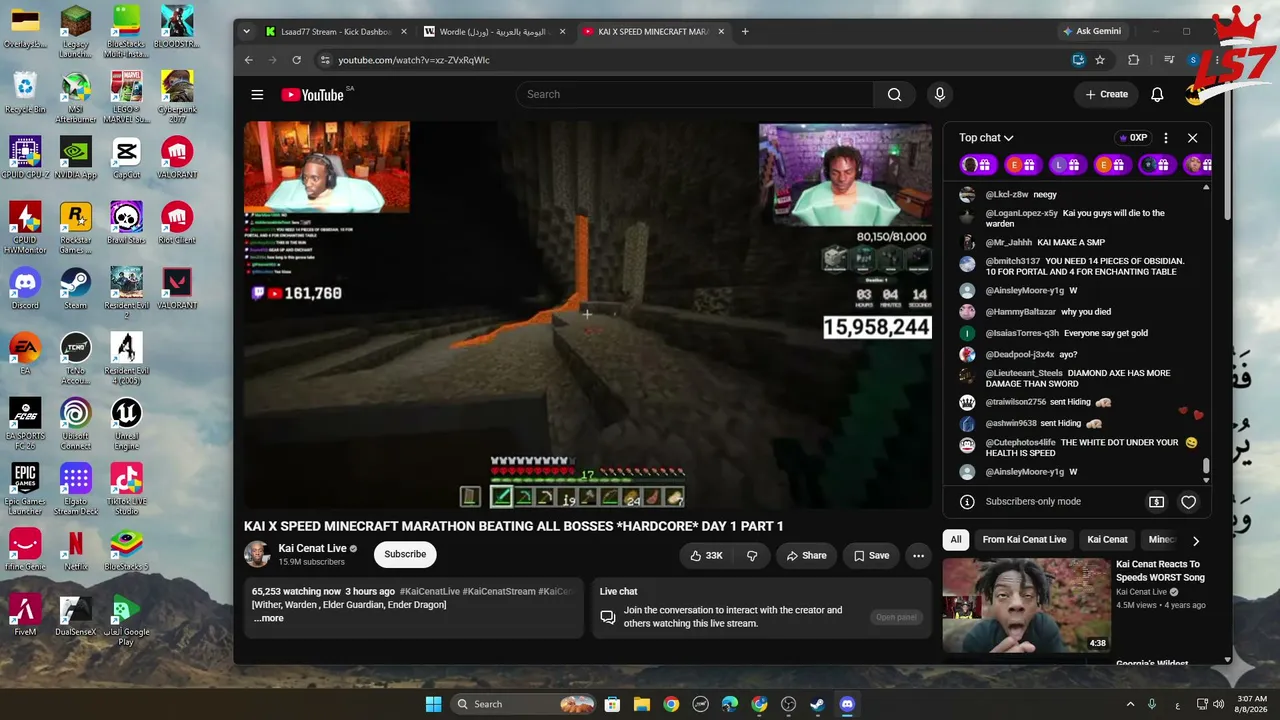Screen dimensions: 1280x720
Task: Open a new Chrome tab
Action: [x=745, y=31]
